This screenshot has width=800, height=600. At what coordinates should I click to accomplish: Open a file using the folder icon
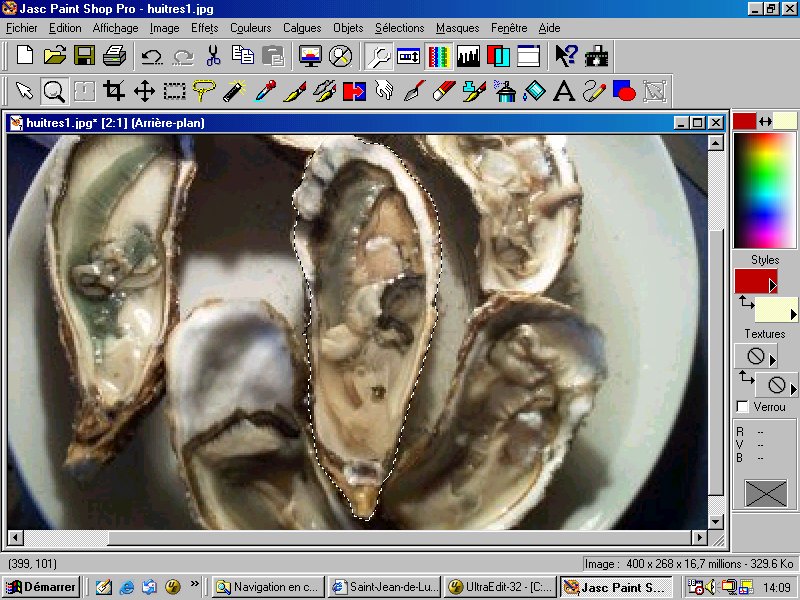[55, 55]
